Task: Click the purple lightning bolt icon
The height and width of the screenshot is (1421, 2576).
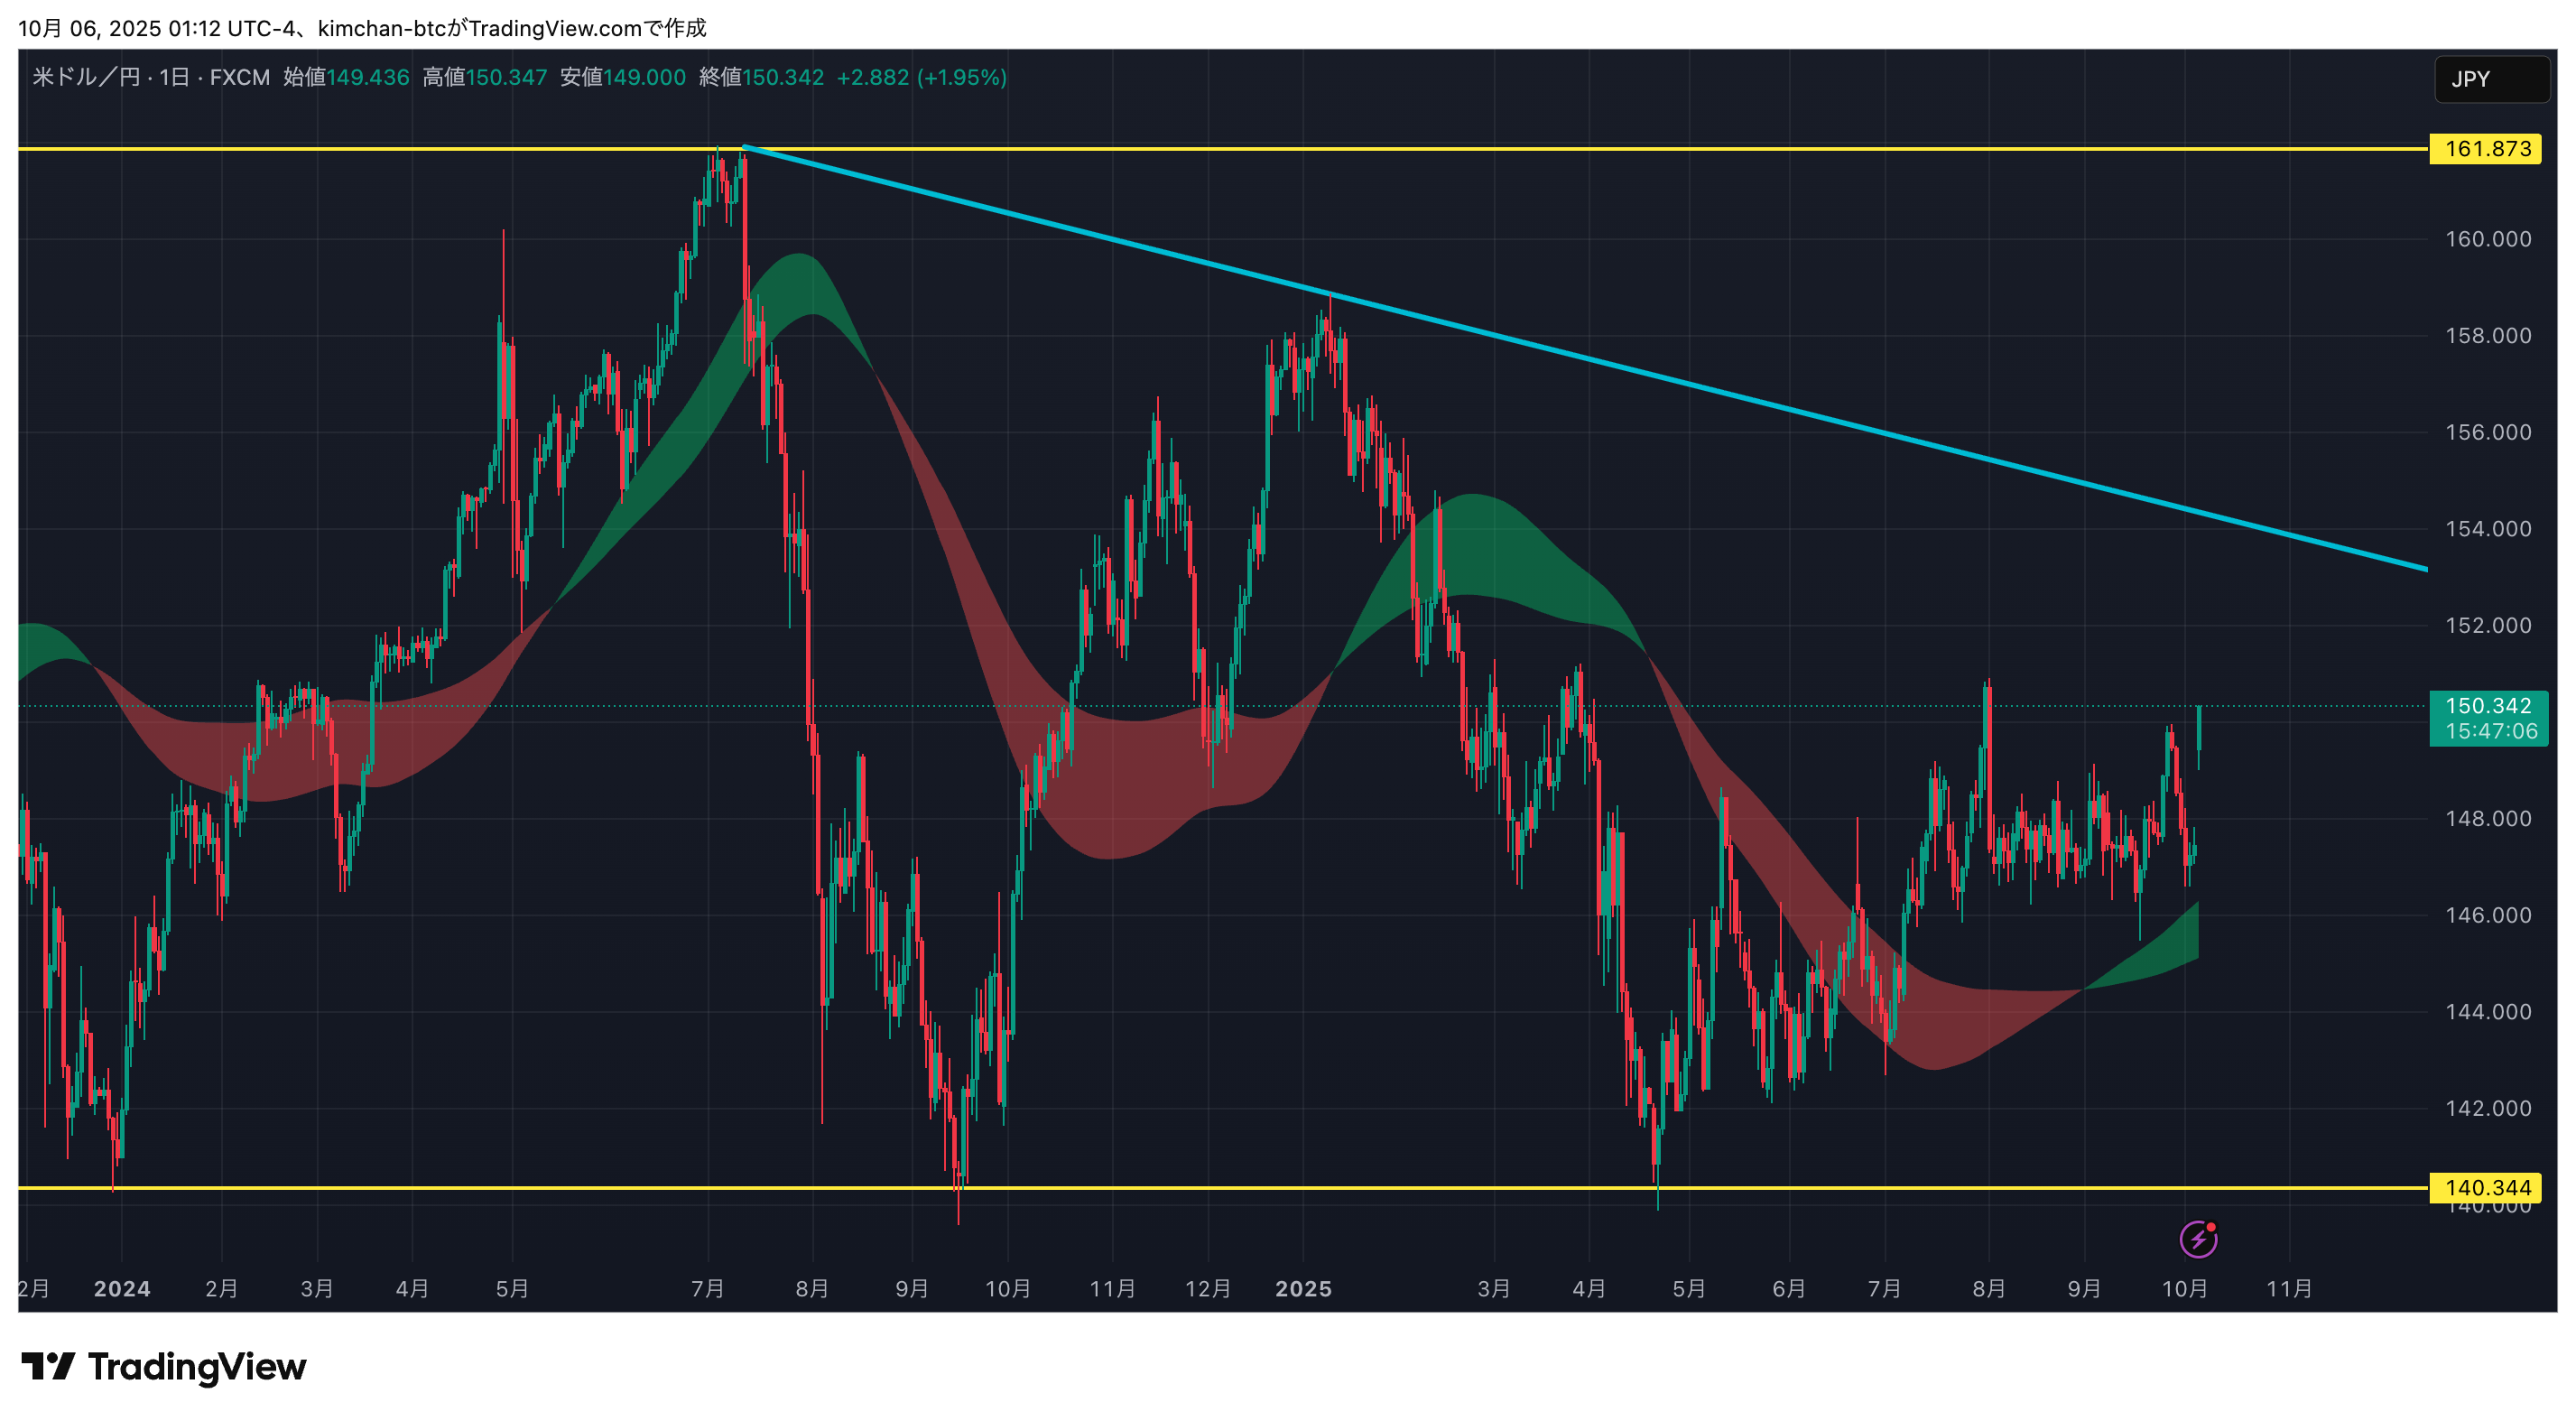Action: pyautogui.click(x=2197, y=1240)
